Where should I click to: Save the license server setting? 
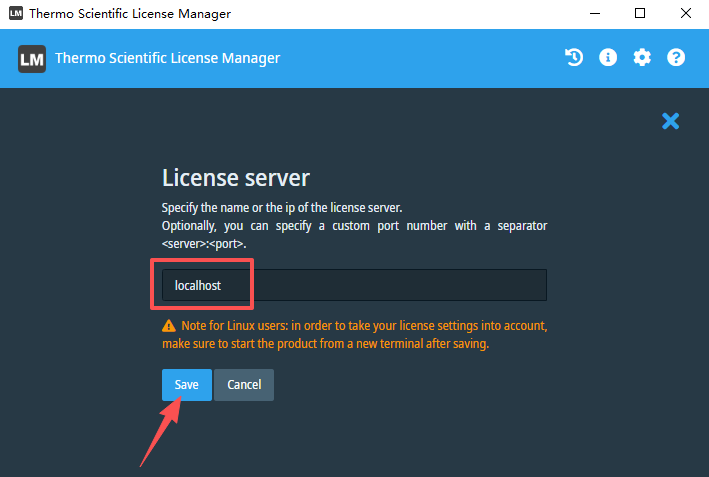(x=187, y=385)
